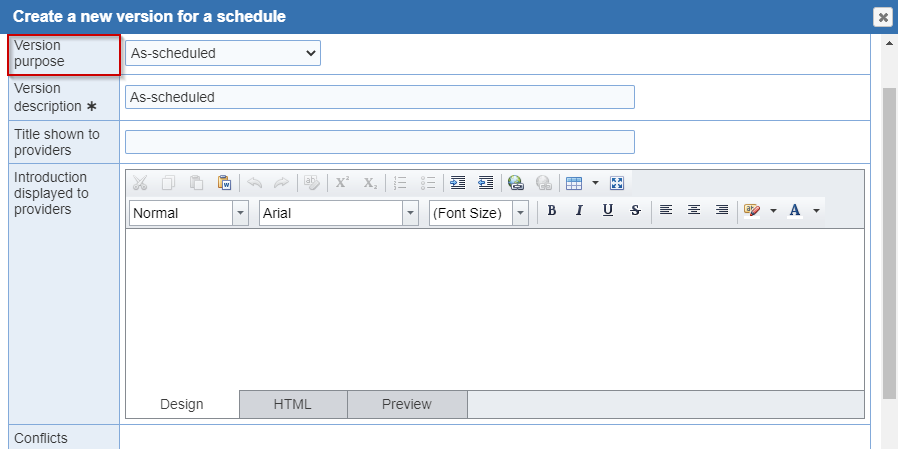Image resolution: width=898 pixels, height=449 pixels.
Task: Expand the Arial font name dropdown
Action: coord(410,213)
